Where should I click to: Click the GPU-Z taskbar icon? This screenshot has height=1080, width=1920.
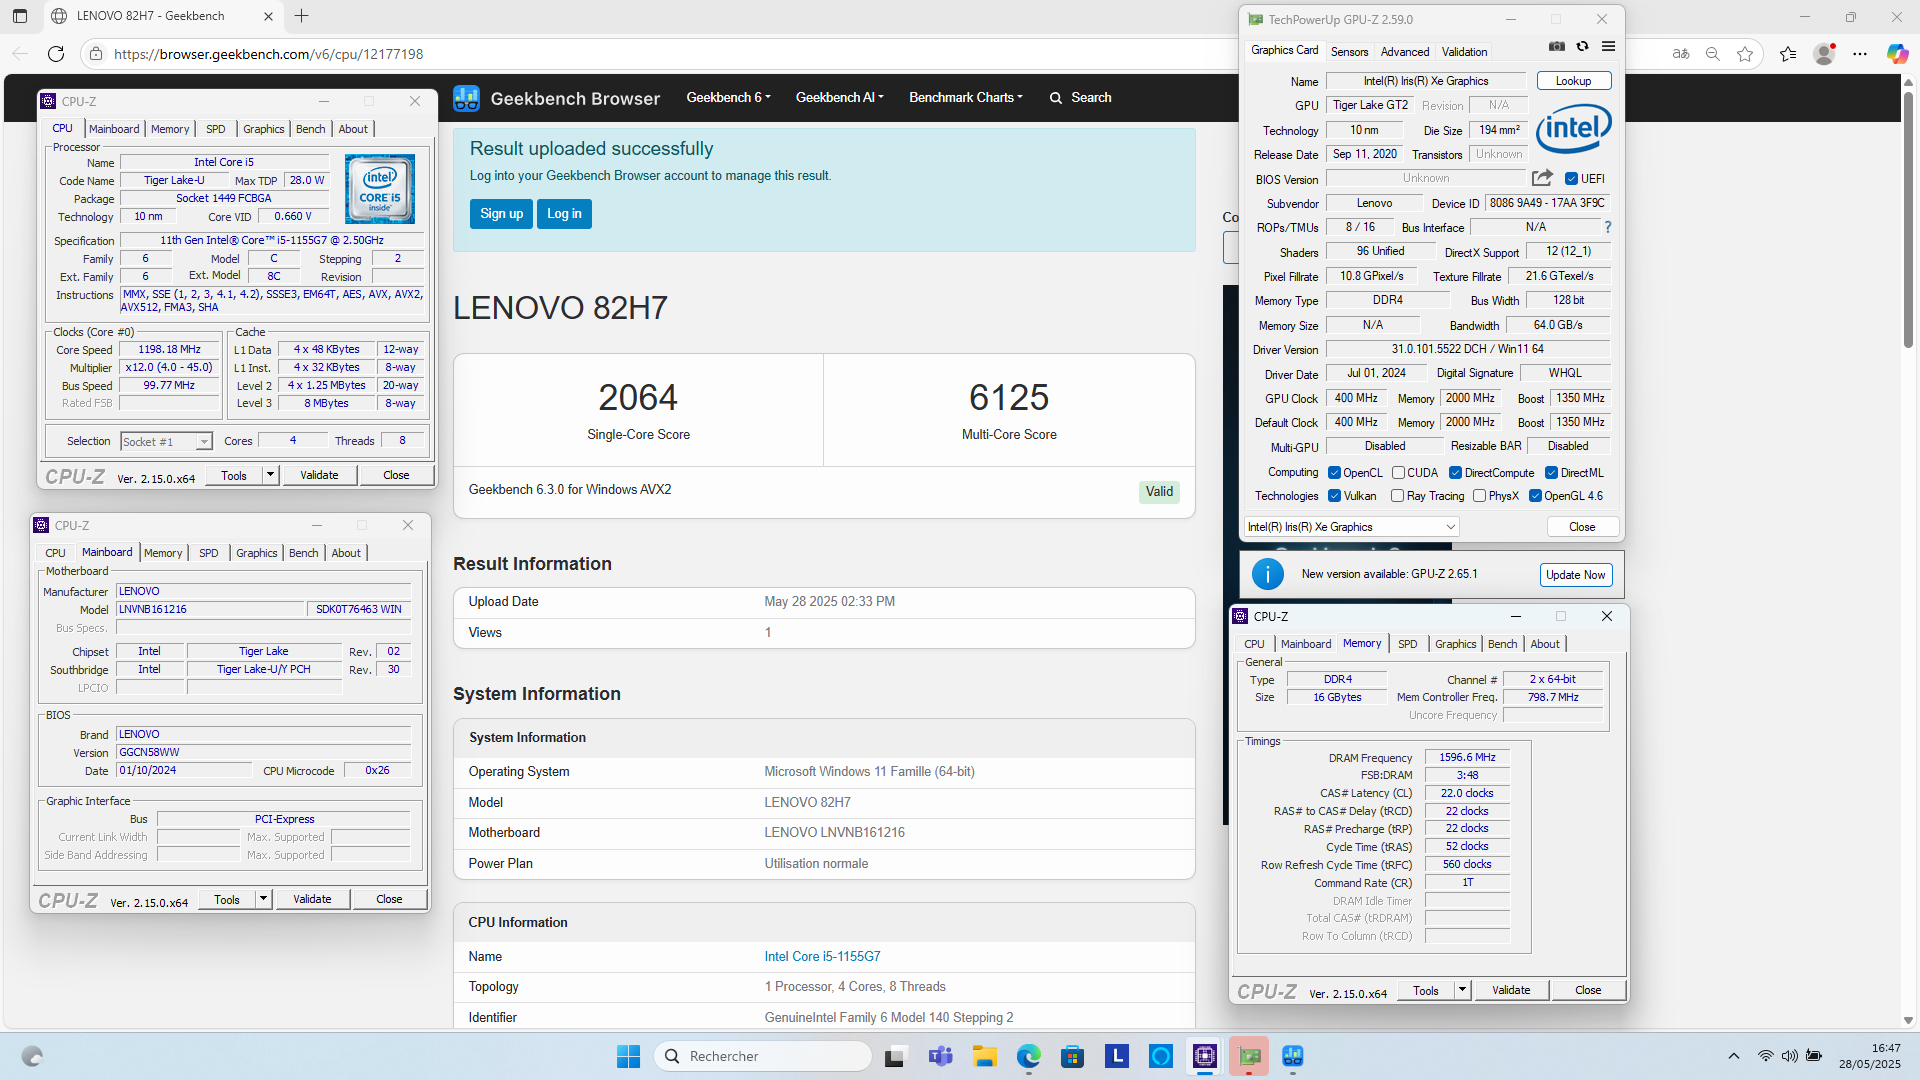(x=1249, y=1056)
